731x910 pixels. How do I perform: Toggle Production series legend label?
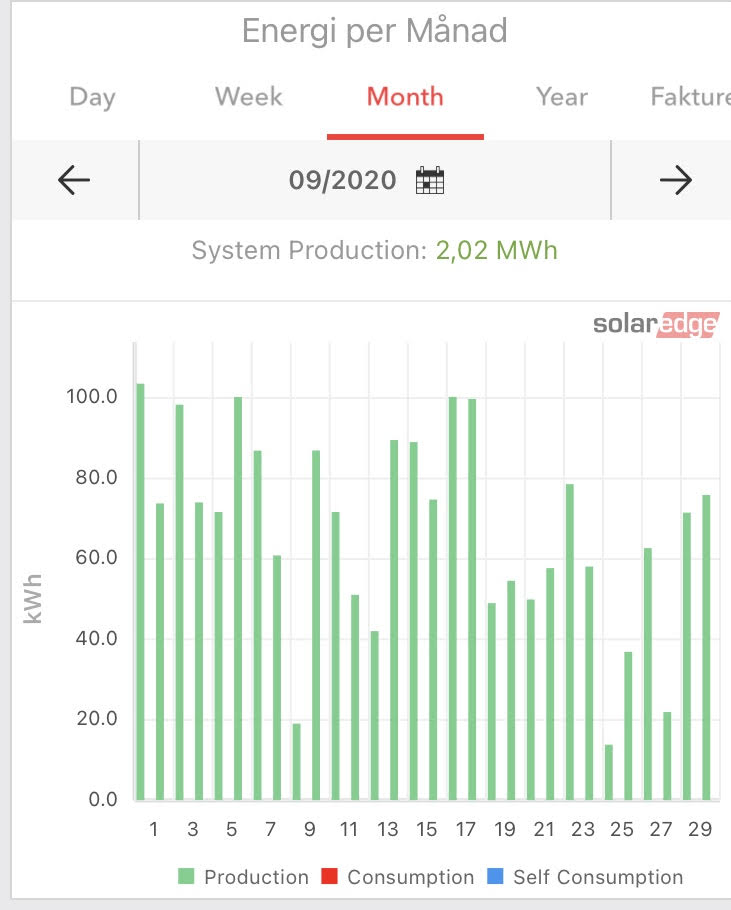(x=256, y=877)
